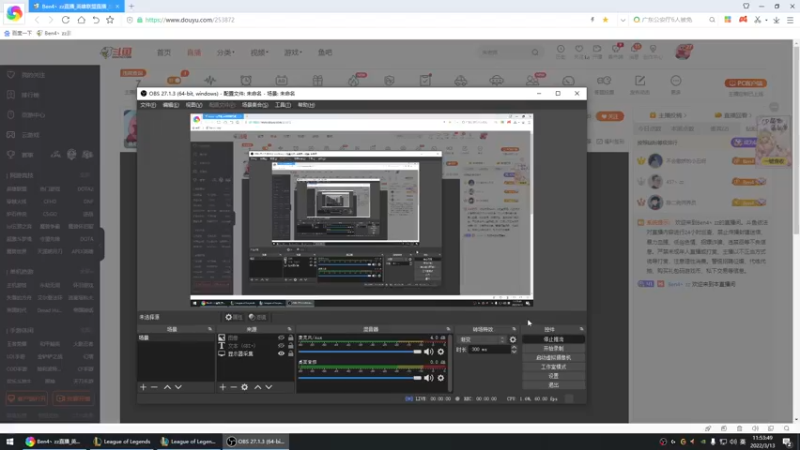Screen dimensions: 800x450
Task: Move scene down arrow in Scenes panel
Action: (178, 387)
